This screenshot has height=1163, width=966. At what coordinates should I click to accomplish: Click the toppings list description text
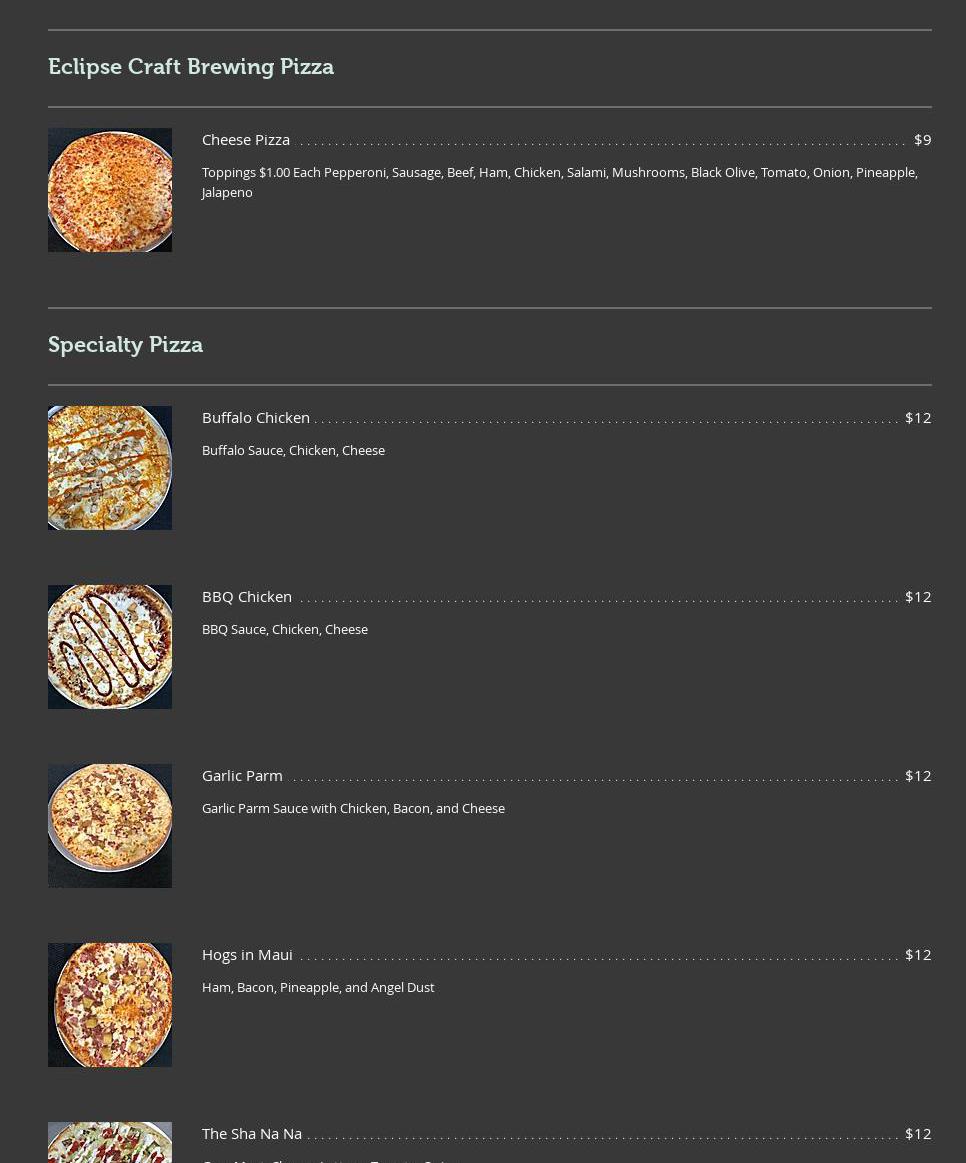559,182
